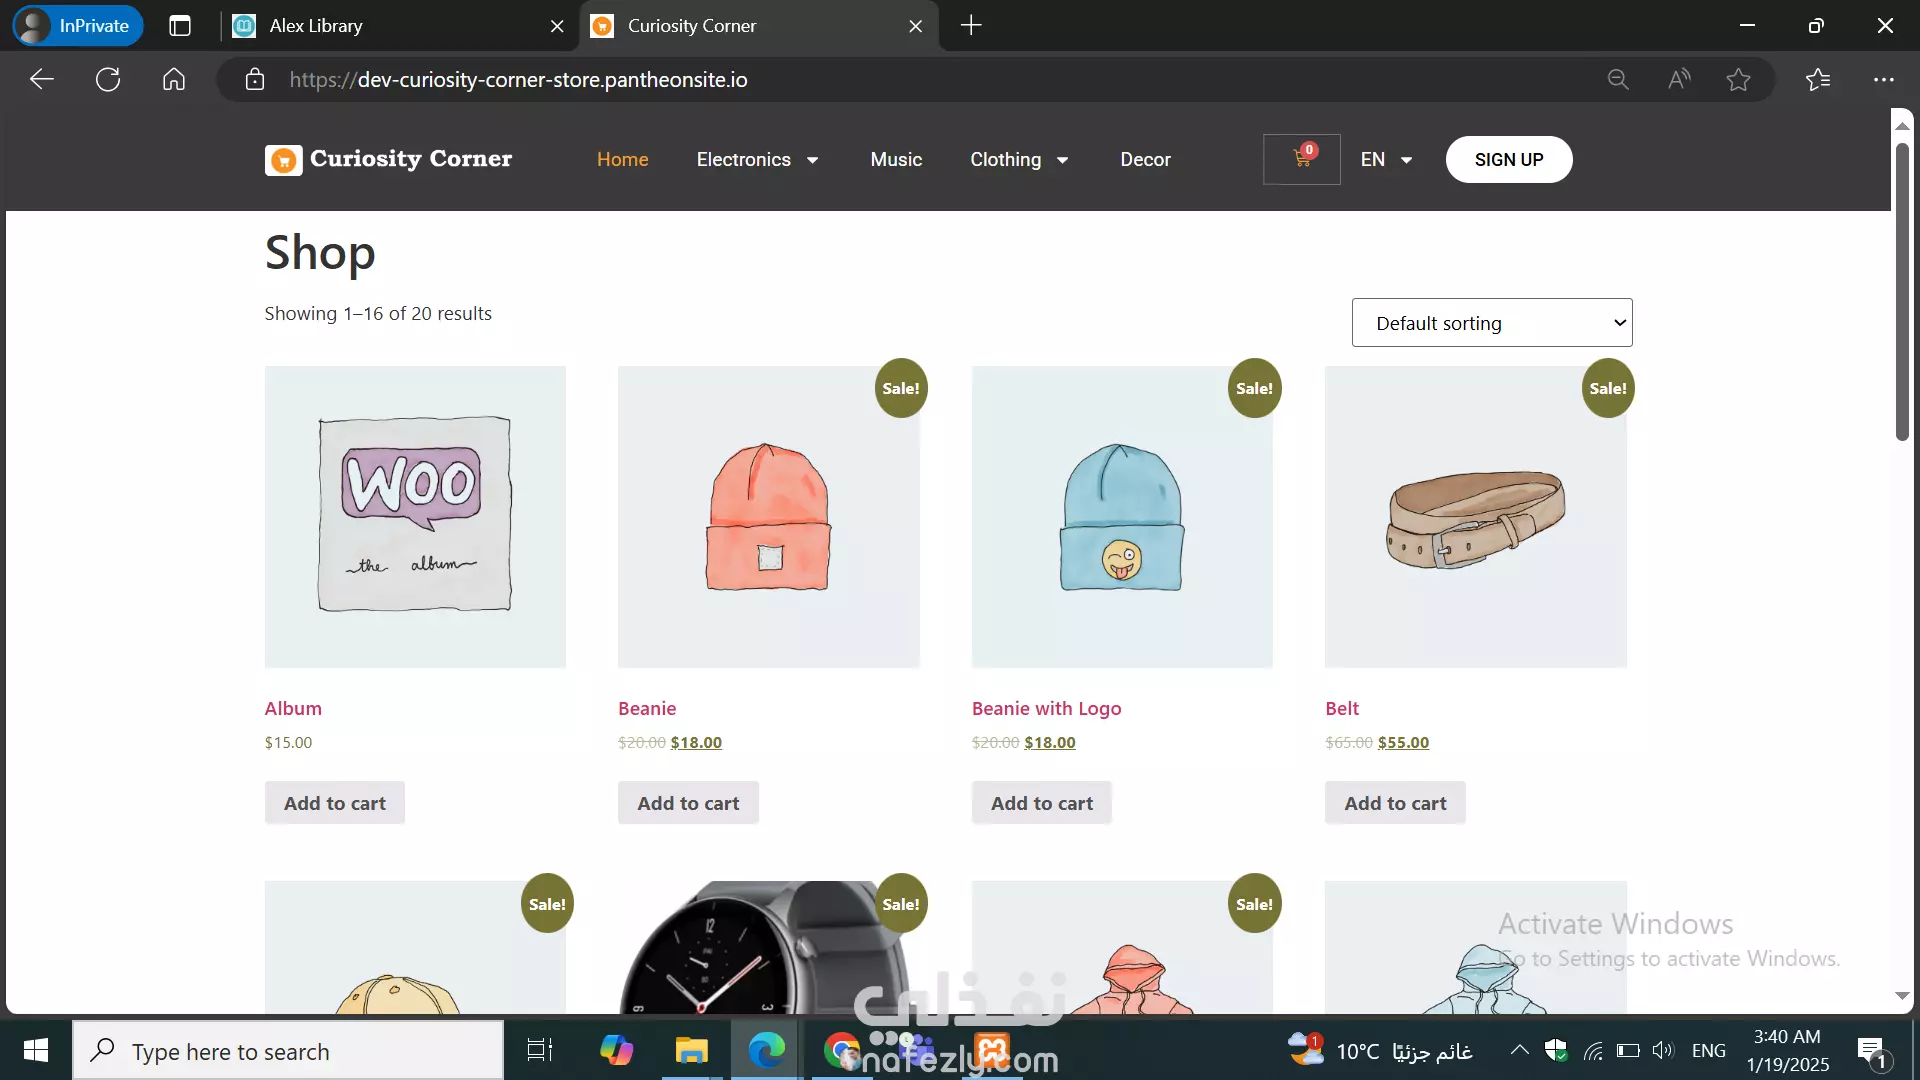1920x1080 pixels.
Task: Add Beanie with Logo to cart
Action: point(1042,803)
